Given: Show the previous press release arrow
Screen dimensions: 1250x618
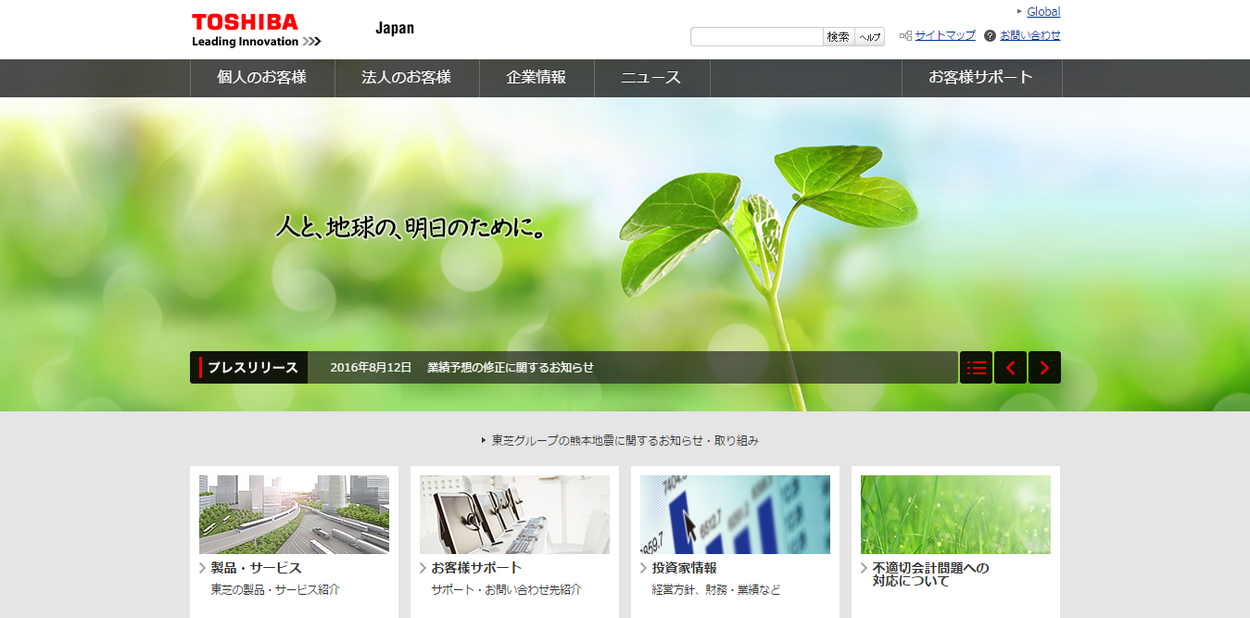Looking at the screenshot, I should pyautogui.click(x=1010, y=368).
